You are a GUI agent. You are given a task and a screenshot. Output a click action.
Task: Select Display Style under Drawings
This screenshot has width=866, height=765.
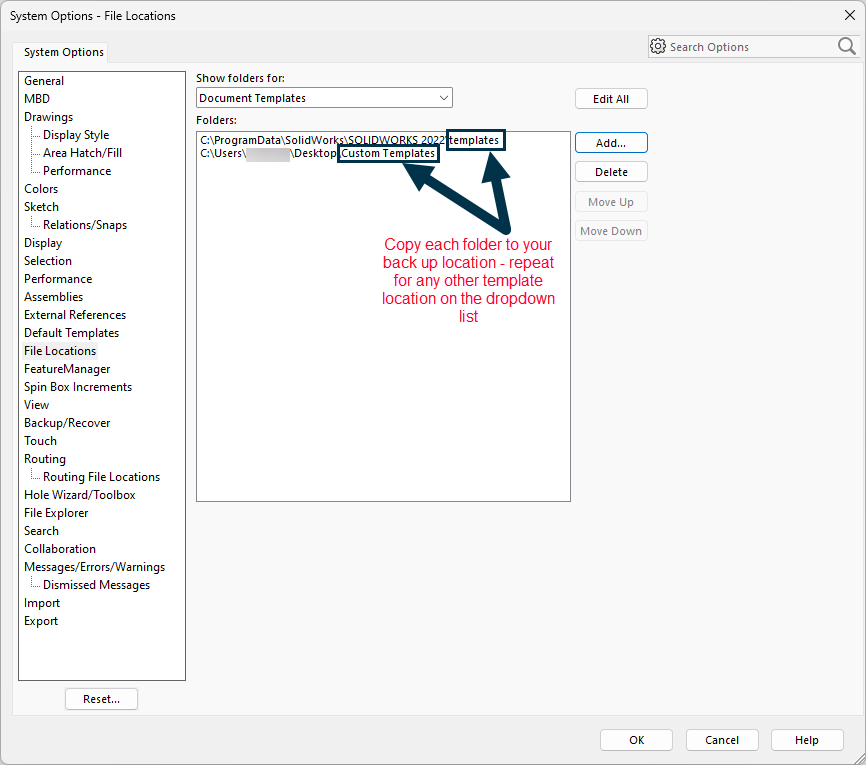coord(76,135)
